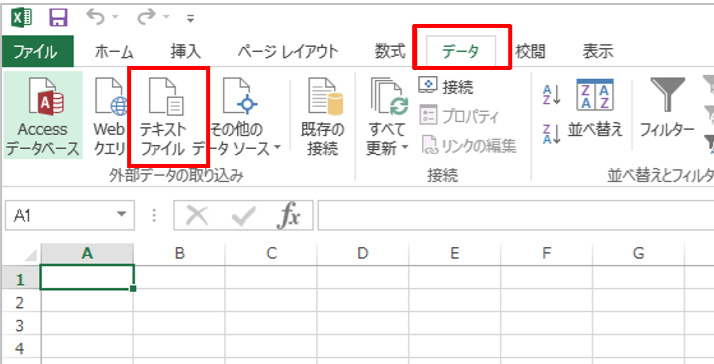Open the Name Box dropdown arrow
This screenshot has width=714, height=364.
click(x=121, y=215)
